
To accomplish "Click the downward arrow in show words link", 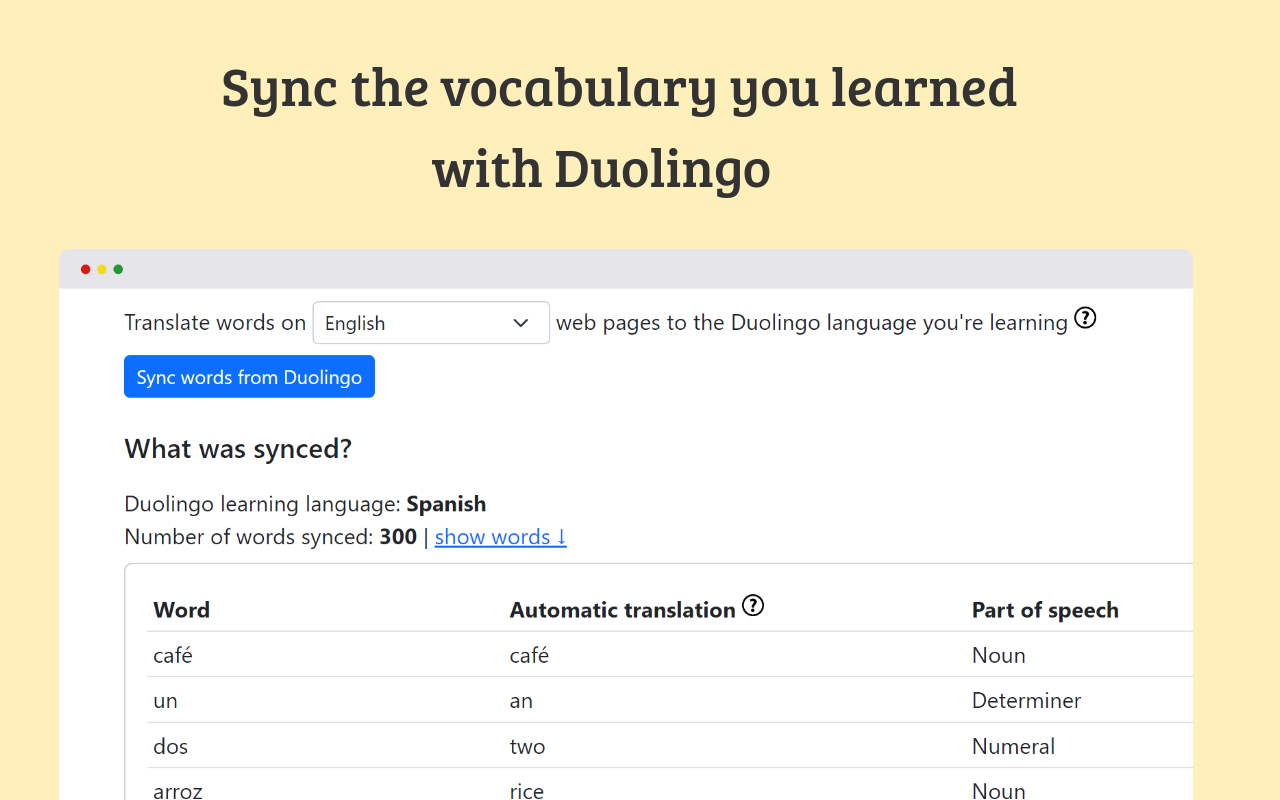I will (561, 537).
